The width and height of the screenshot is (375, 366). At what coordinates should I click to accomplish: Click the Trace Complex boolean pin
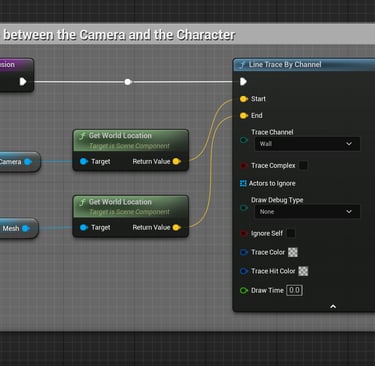[x=244, y=166]
